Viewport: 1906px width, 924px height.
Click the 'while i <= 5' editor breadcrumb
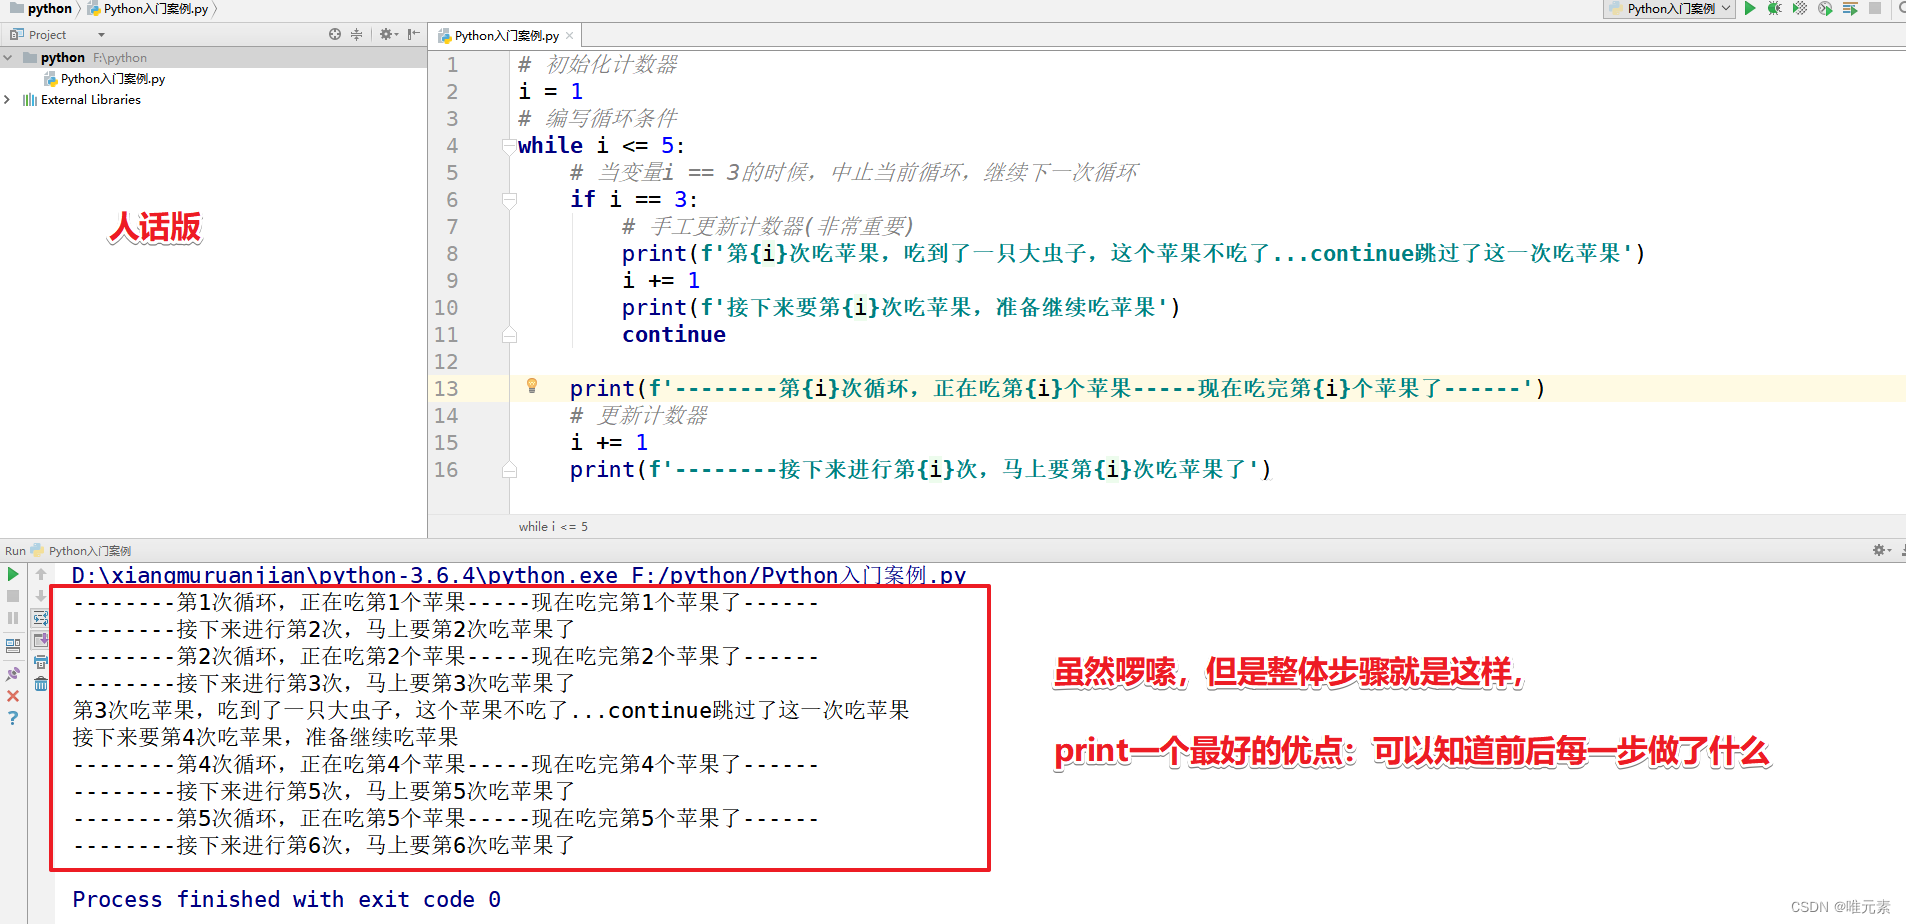click(553, 526)
